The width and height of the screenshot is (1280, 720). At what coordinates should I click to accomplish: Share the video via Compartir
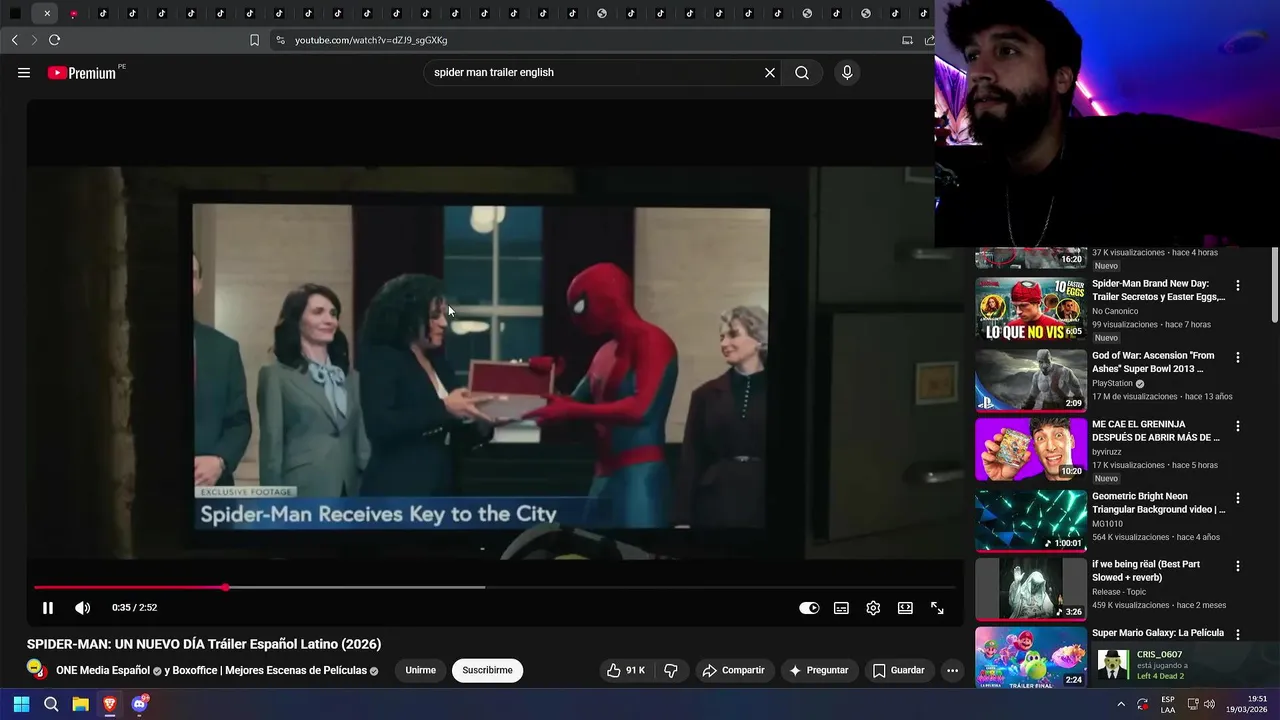[x=733, y=670]
